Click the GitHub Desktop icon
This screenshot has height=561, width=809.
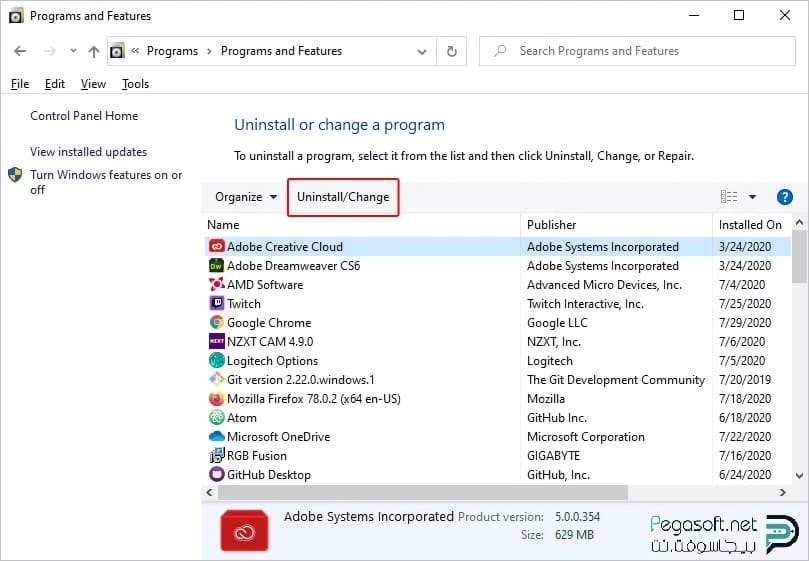tap(216, 475)
